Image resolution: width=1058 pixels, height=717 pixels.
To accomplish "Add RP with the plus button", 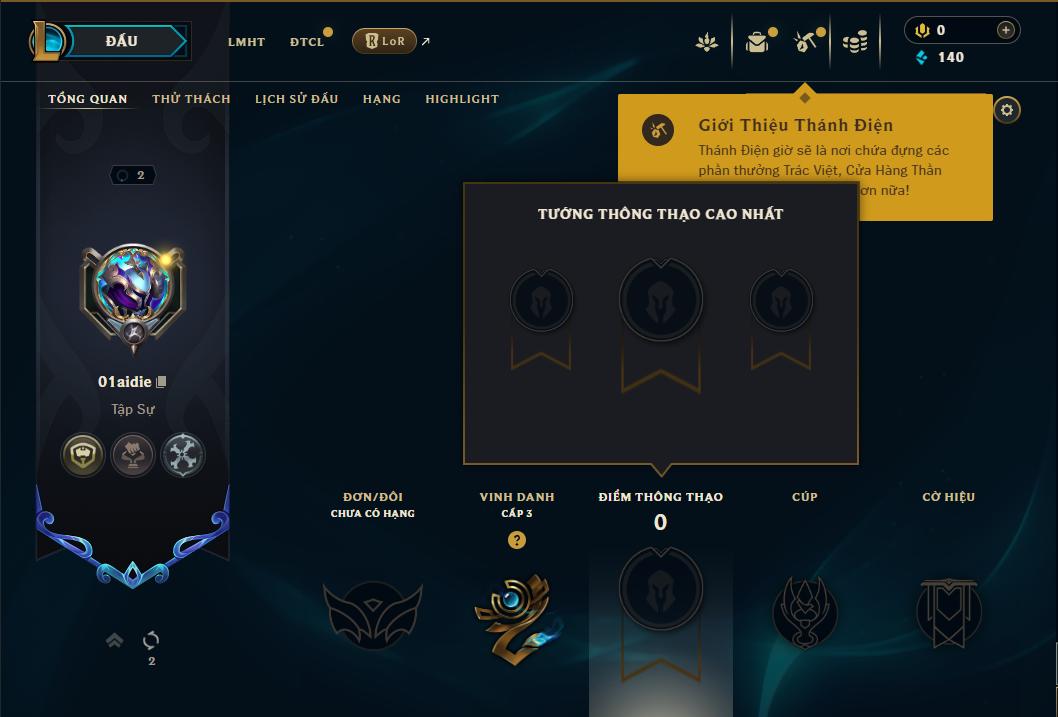I will [1005, 30].
